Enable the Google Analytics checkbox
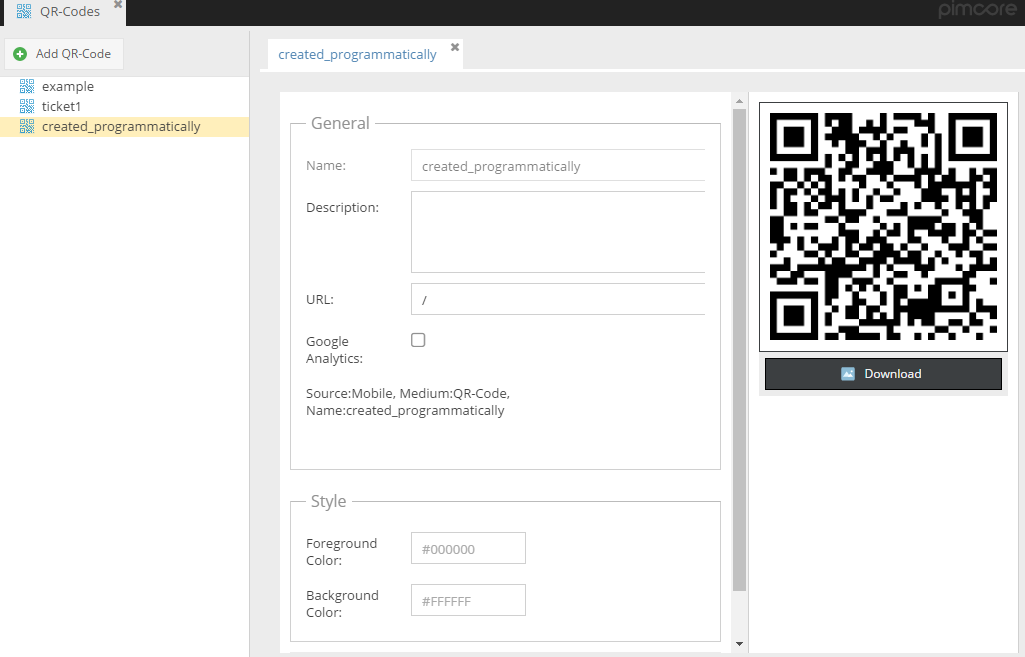This screenshot has width=1025, height=657. [x=418, y=340]
